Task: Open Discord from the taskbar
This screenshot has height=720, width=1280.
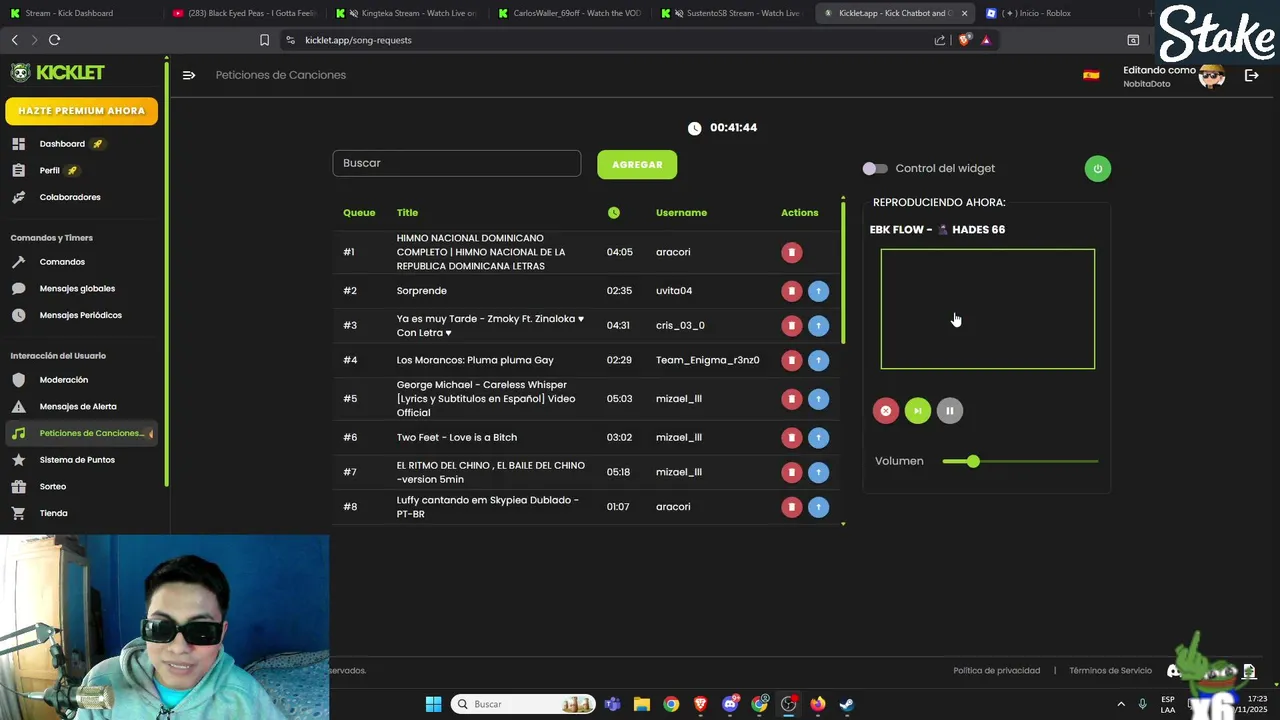Action: tap(730, 704)
